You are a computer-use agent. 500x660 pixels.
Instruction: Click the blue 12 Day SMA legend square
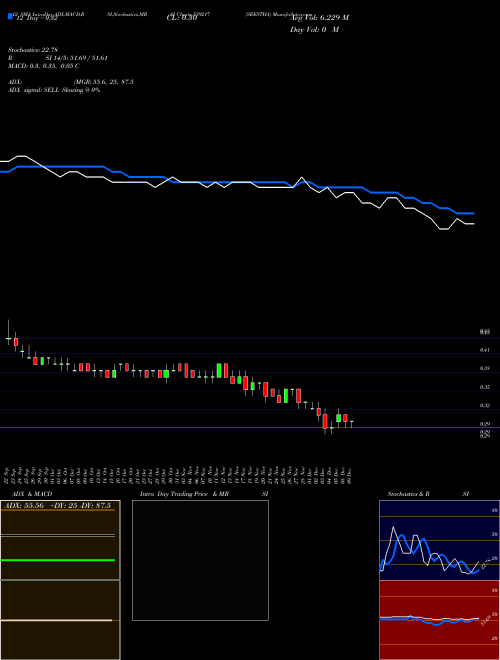(10, 16)
